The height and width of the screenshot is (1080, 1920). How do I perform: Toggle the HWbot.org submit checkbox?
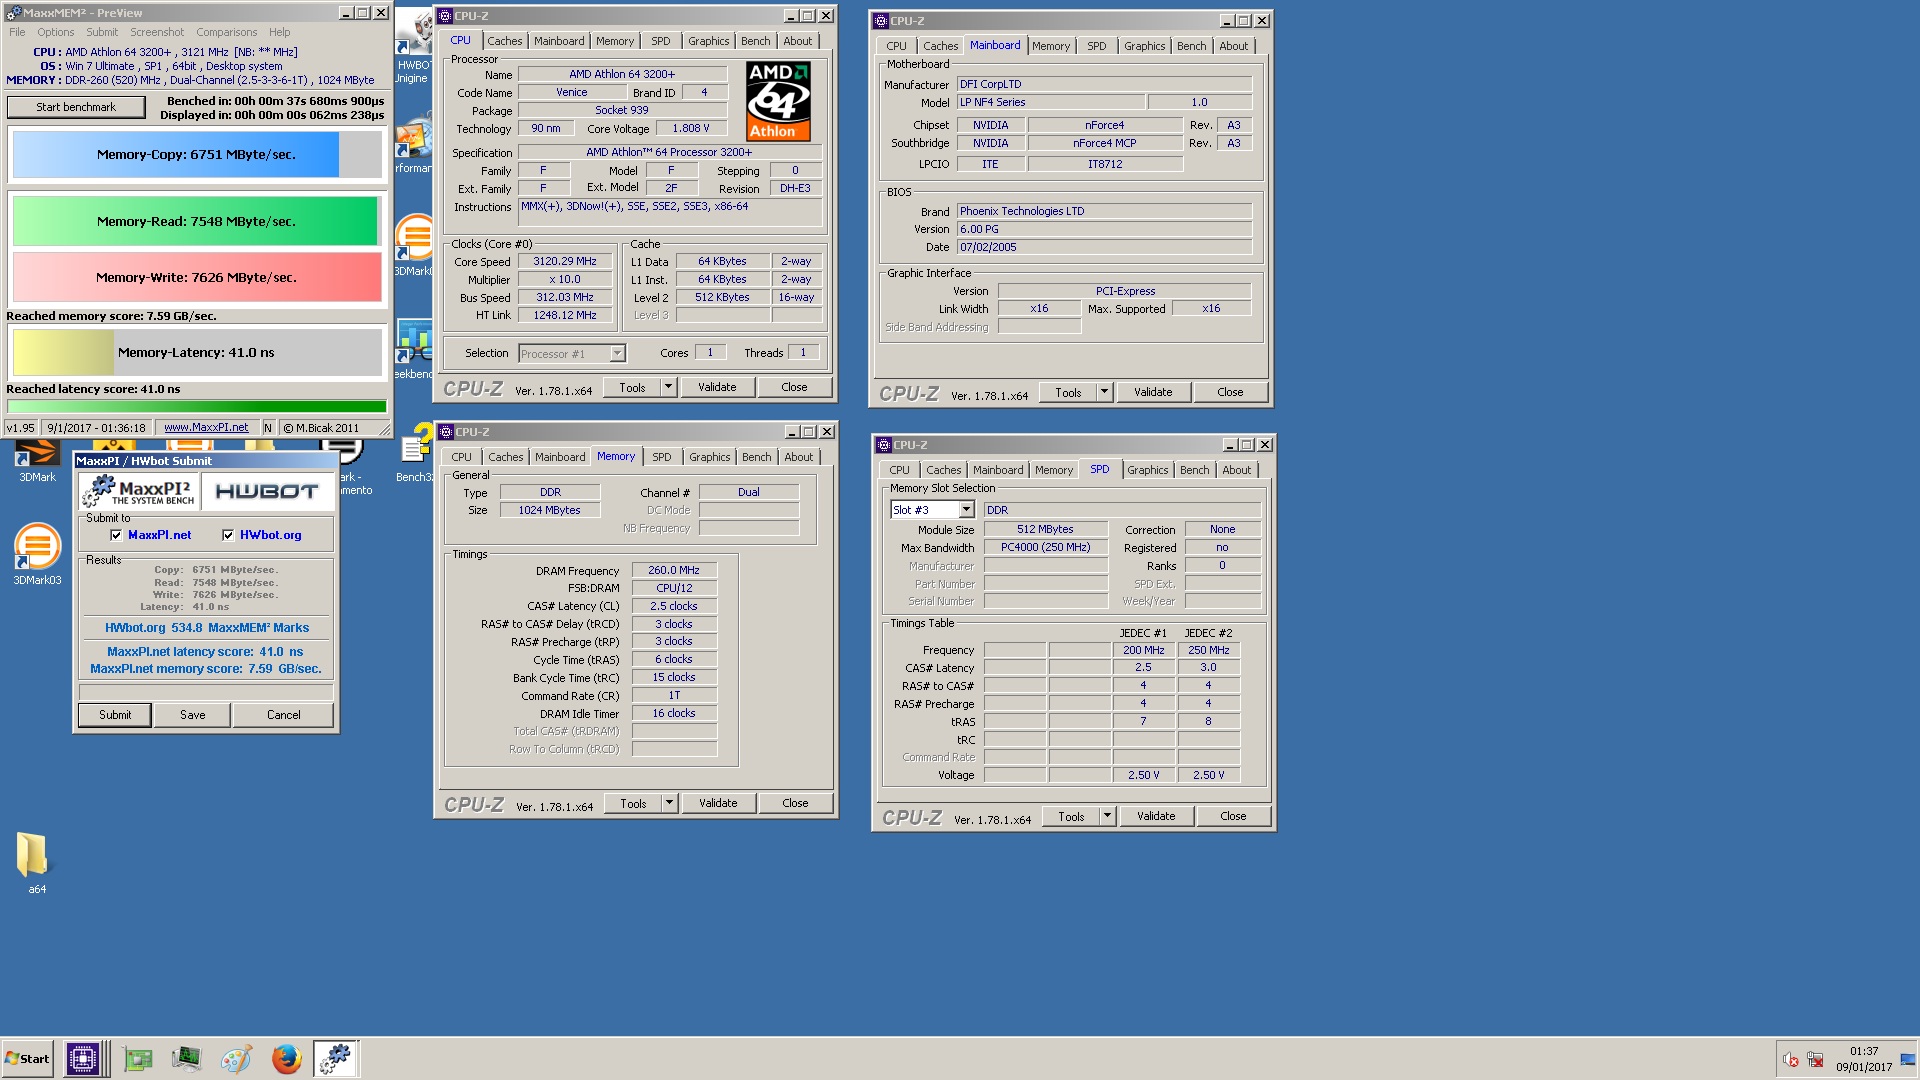click(x=228, y=535)
